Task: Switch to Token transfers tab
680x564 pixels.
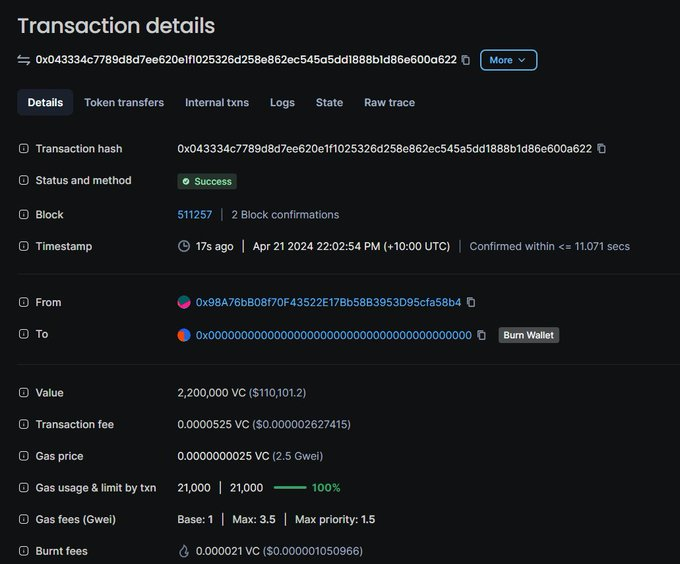Action: coord(124,102)
